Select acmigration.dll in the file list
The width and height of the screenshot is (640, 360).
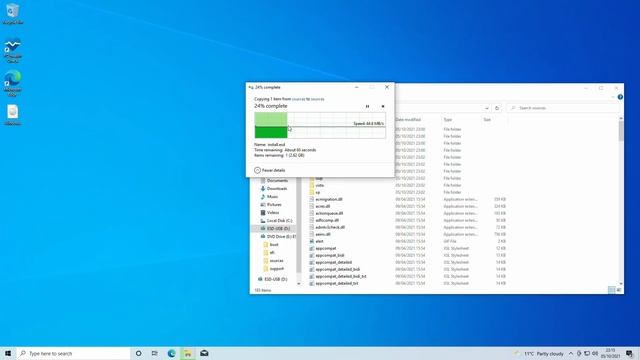(x=329, y=199)
